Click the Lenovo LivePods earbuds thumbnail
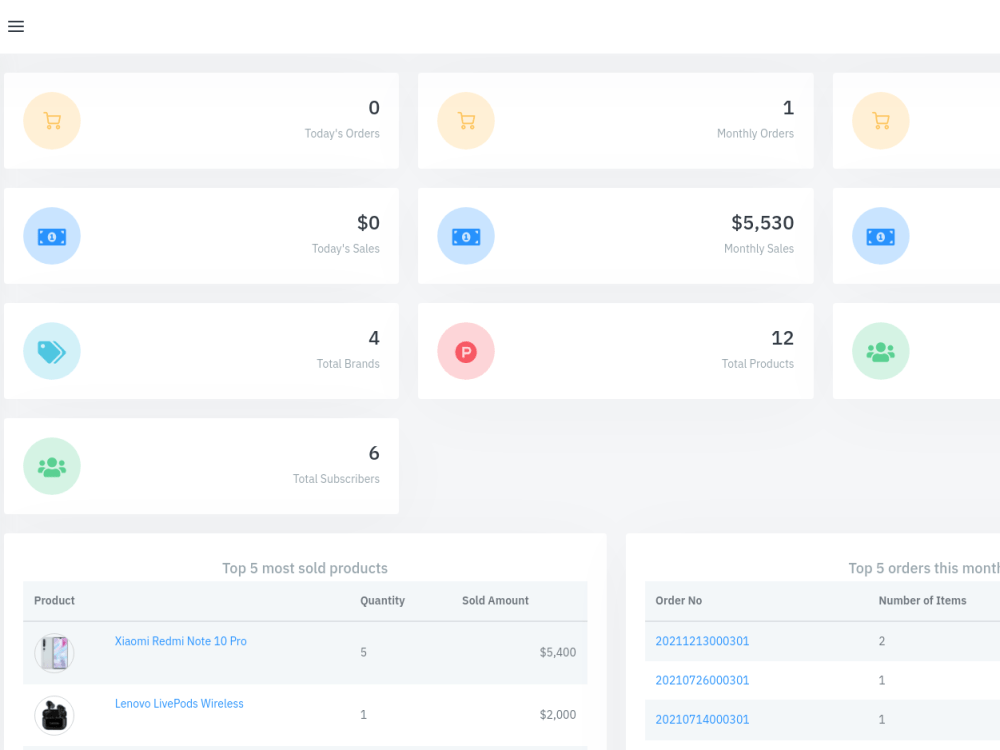1000x750 pixels. pyautogui.click(x=54, y=715)
